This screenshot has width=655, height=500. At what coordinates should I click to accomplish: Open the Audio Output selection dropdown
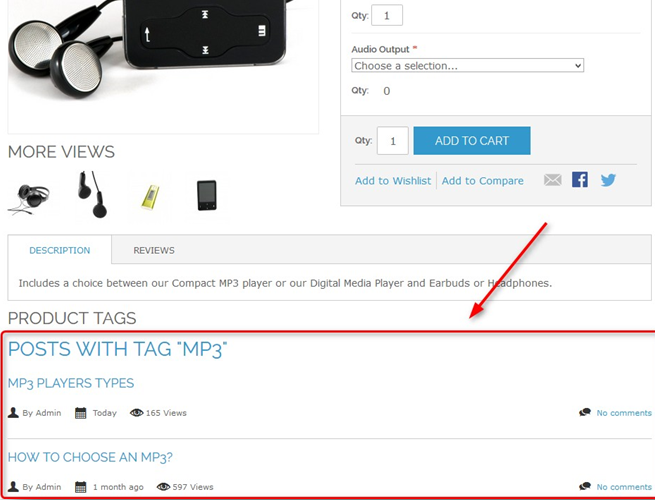[x=467, y=66]
